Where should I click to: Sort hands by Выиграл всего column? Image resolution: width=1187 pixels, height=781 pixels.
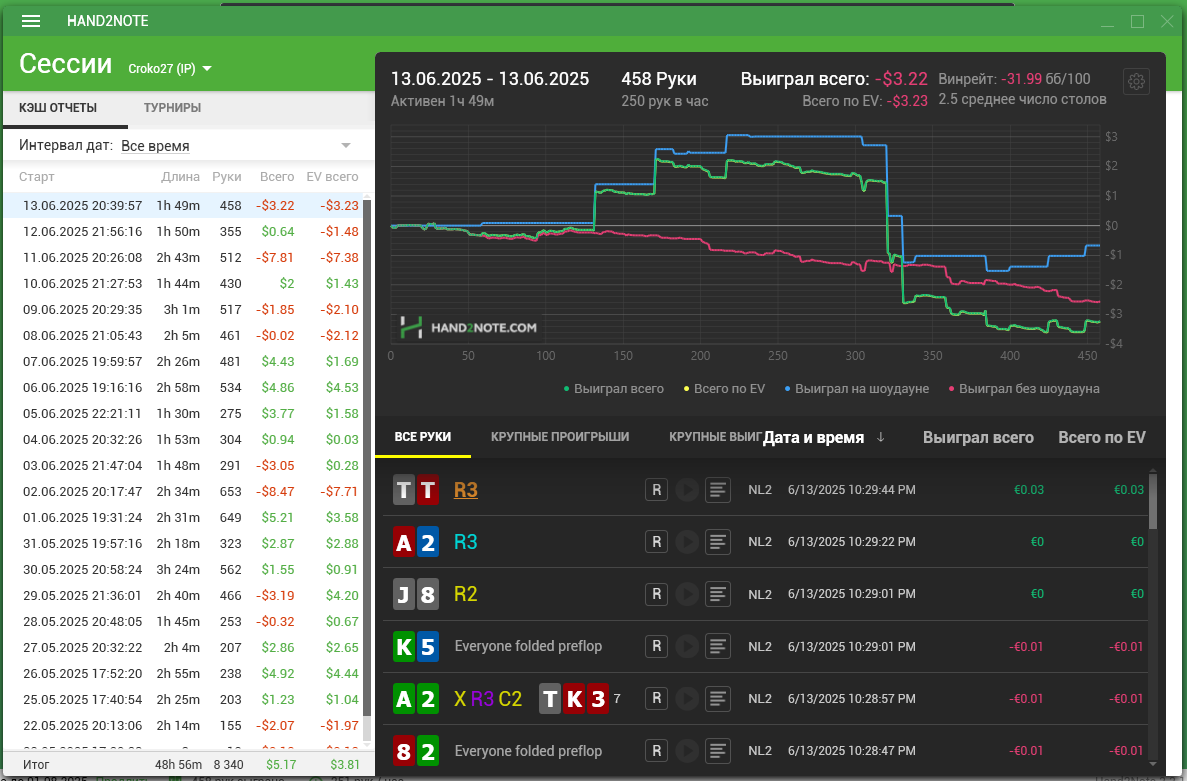978,437
